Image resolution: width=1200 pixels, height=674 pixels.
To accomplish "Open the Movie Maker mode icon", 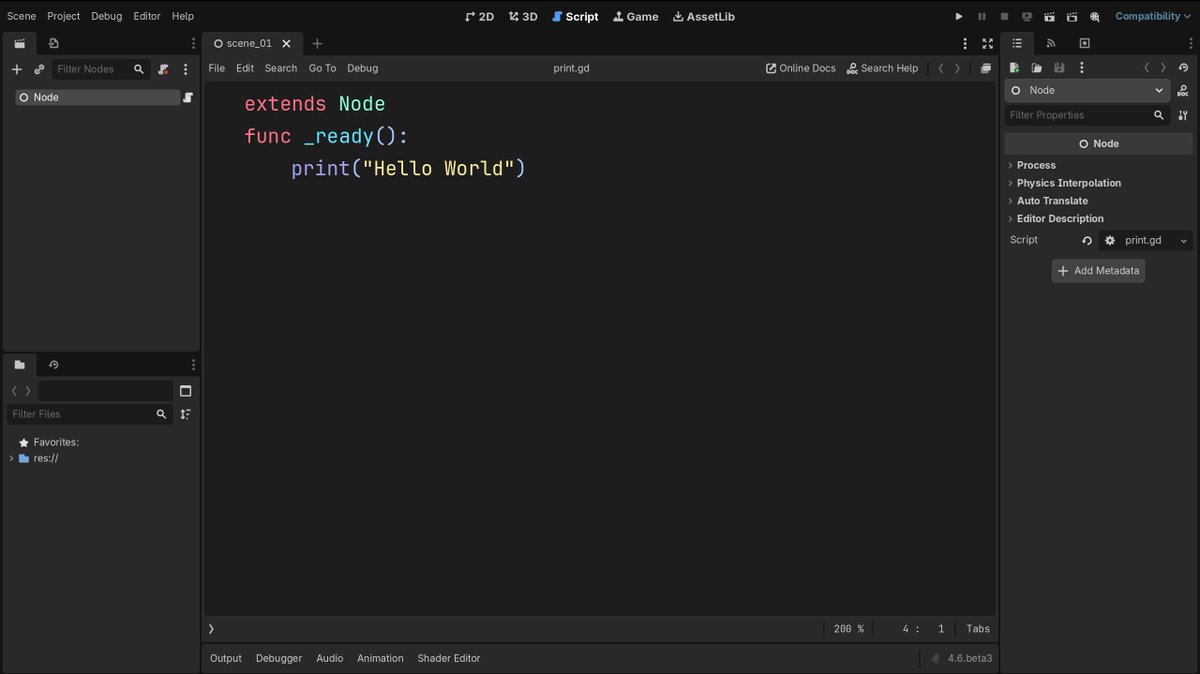I will point(1095,16).
